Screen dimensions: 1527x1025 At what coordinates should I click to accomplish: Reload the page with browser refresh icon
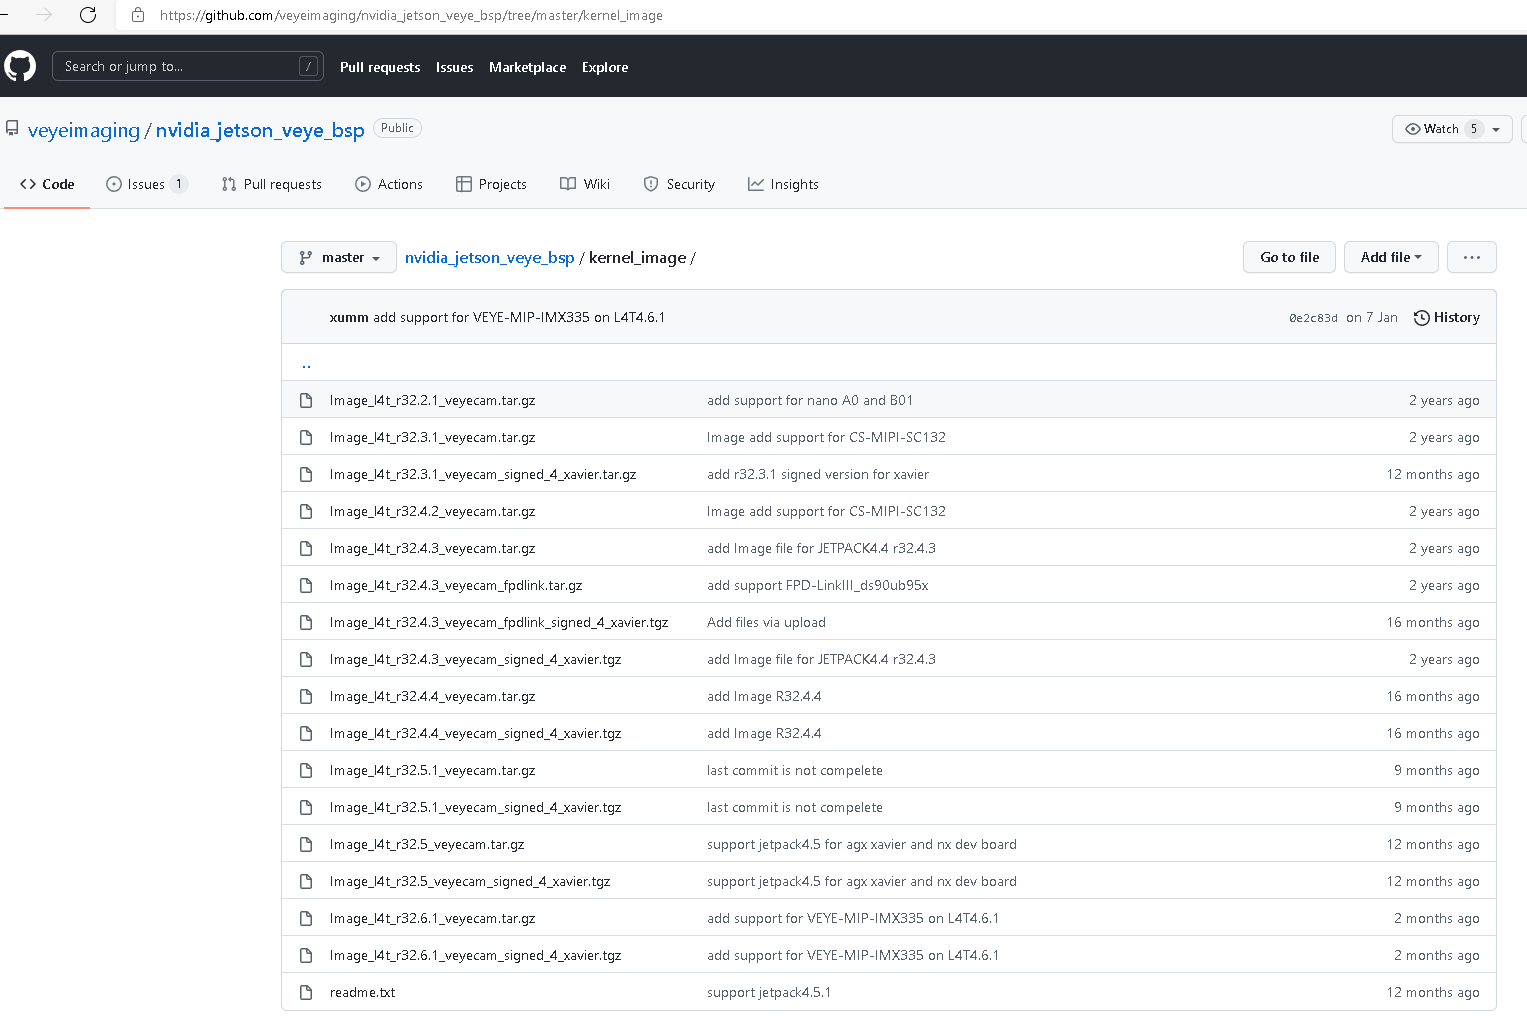88,15
